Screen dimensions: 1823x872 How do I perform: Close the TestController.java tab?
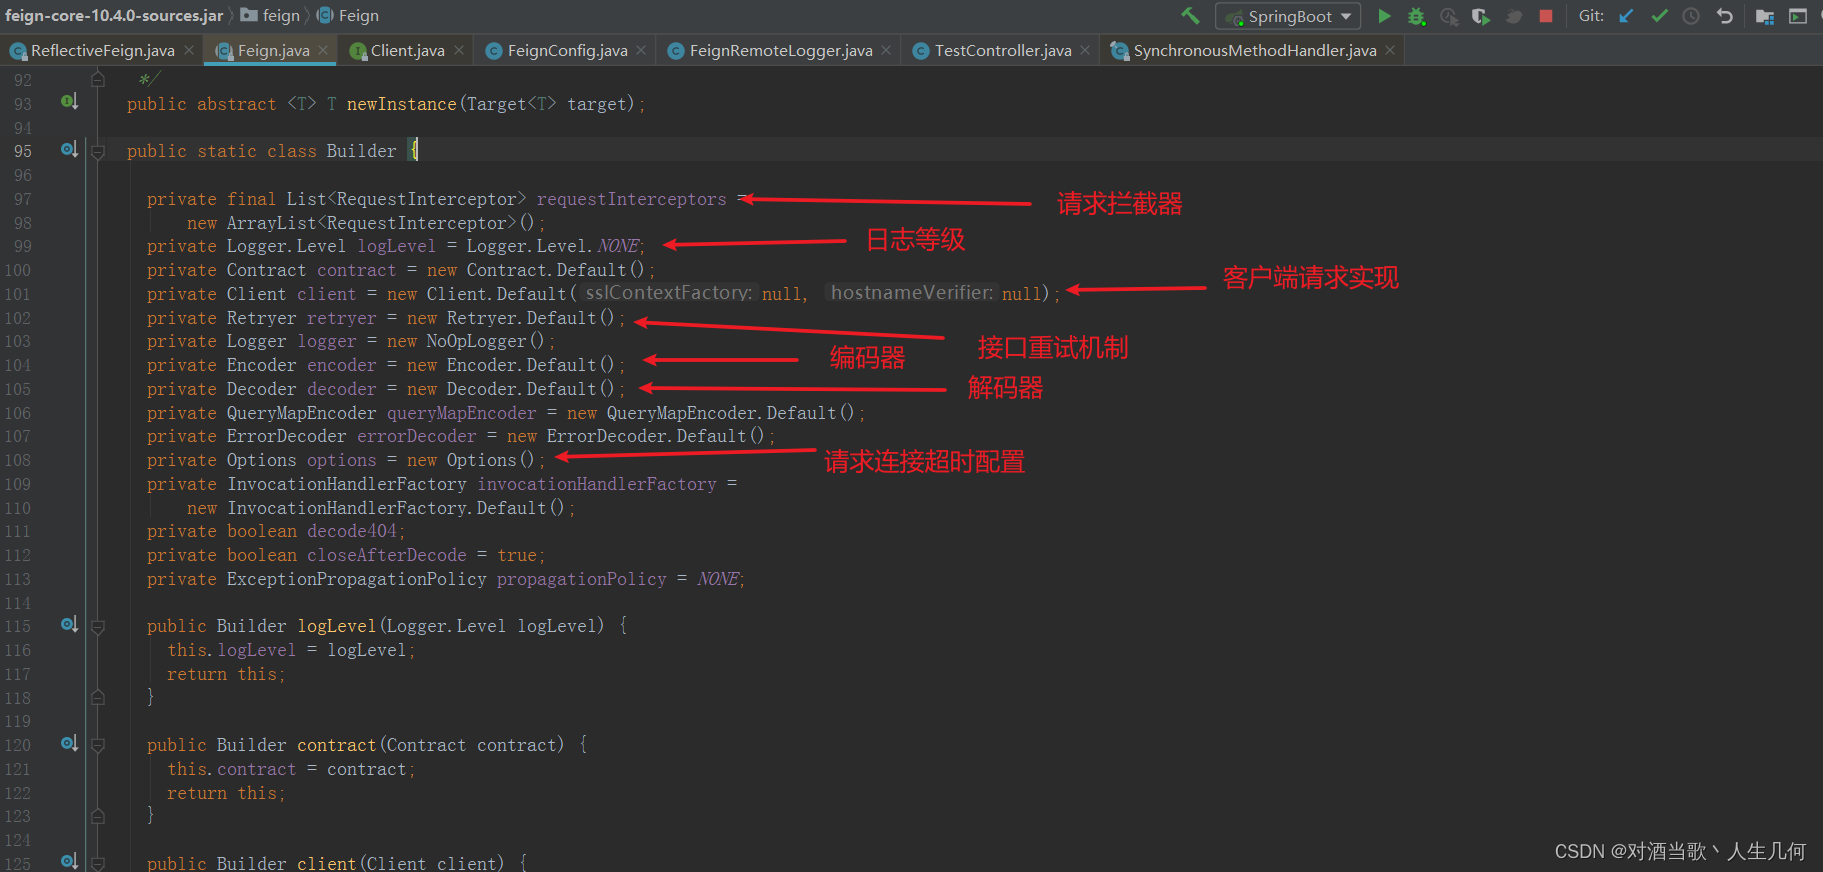(x=1085, y=50)
